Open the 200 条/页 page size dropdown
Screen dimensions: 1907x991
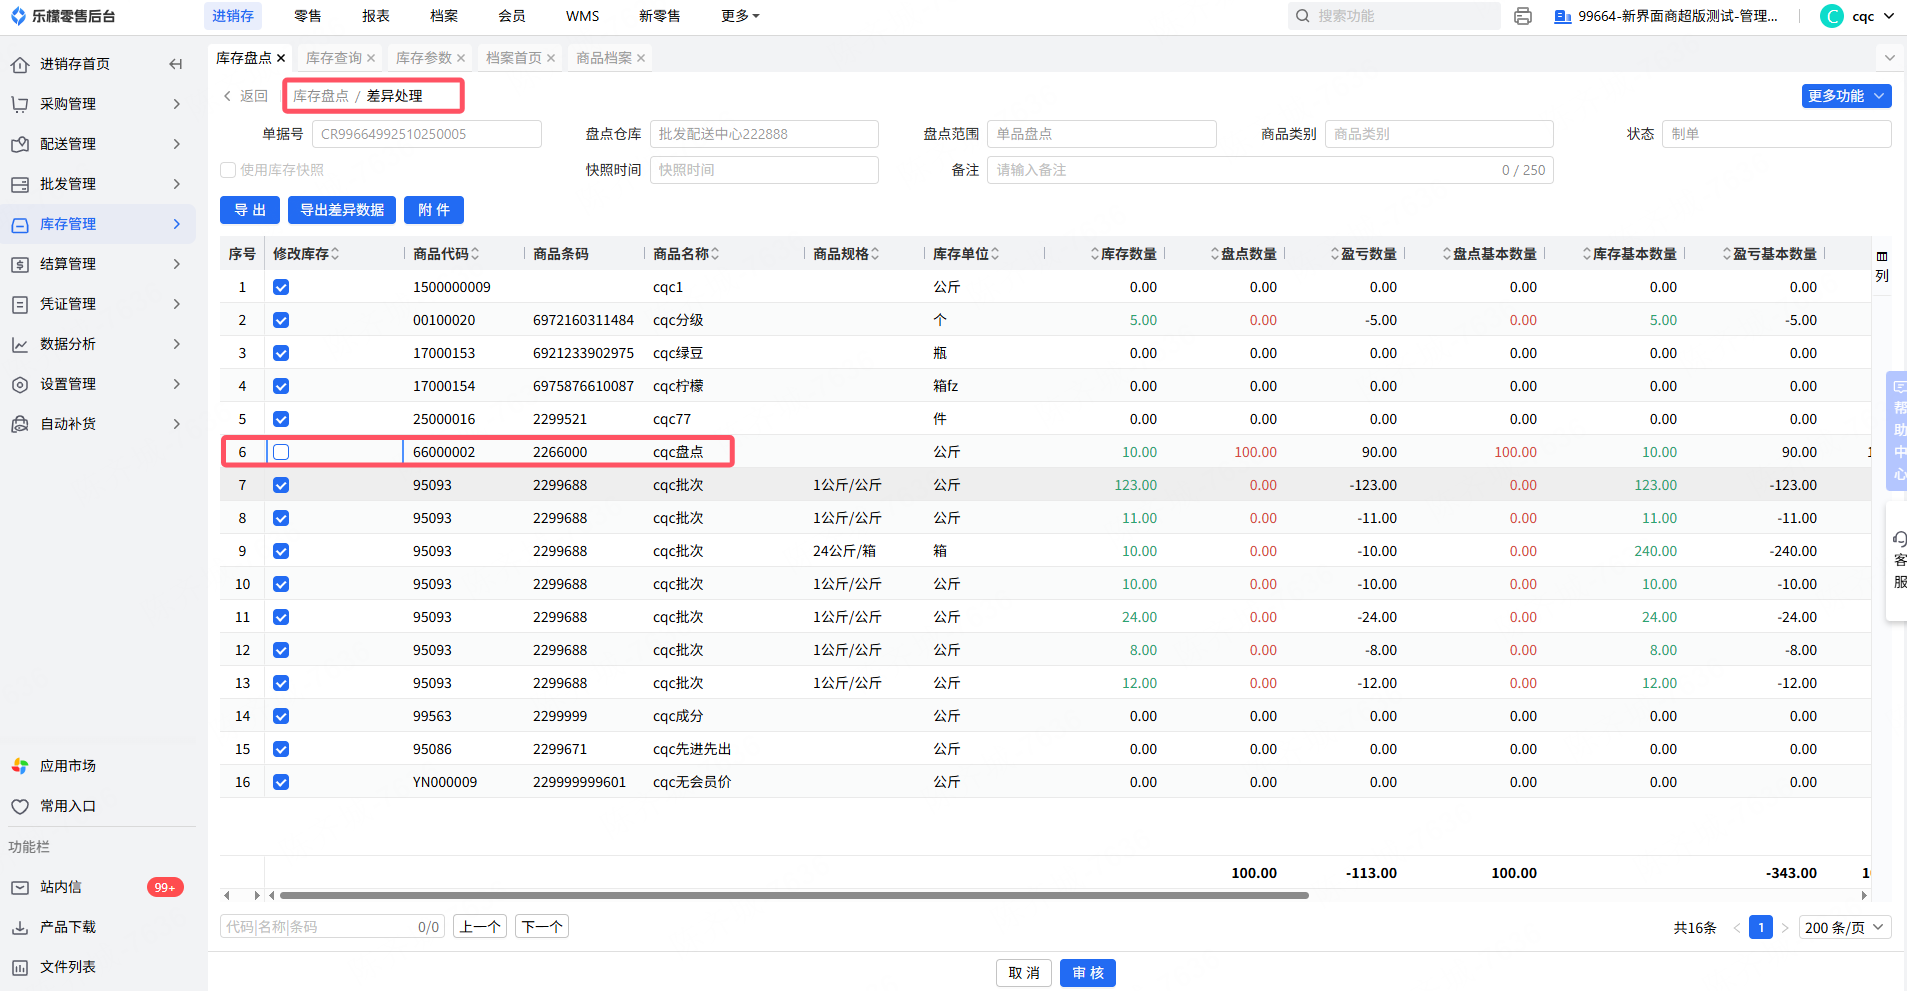[x=1844, y=927]
